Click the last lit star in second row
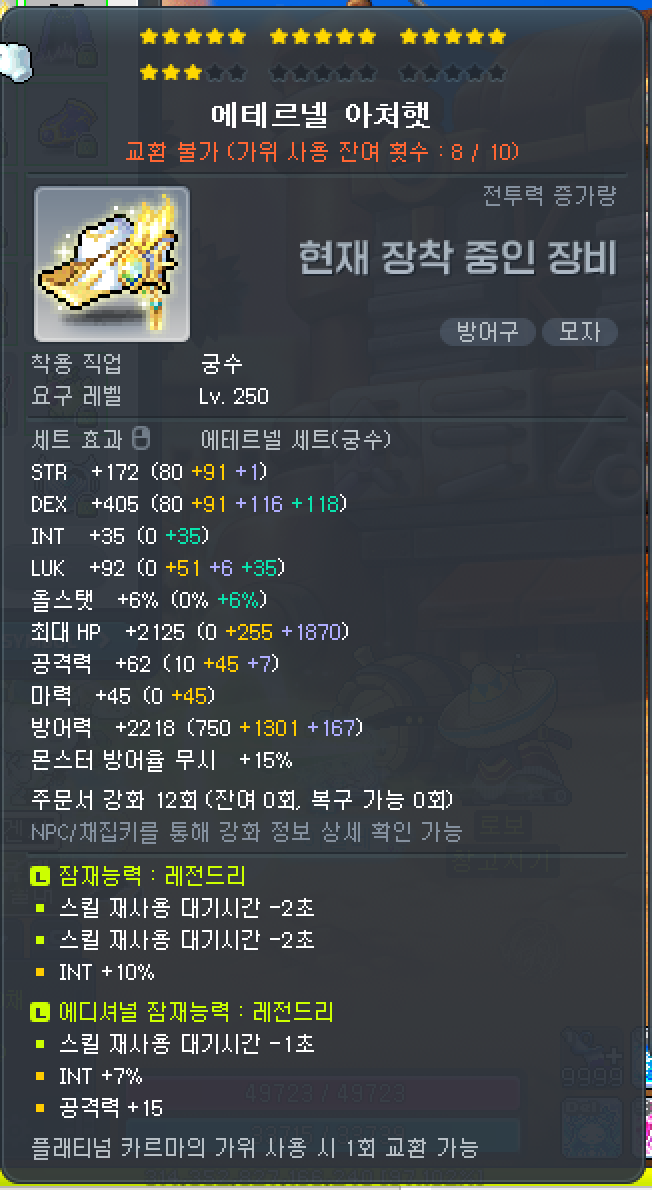Viewport: 652px width, 1190px height. click(x=194, y=73)
